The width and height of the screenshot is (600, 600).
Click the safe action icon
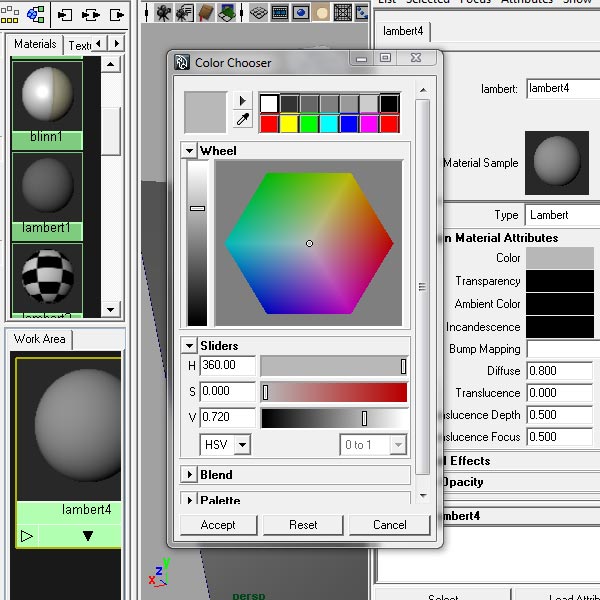tap(362, 13)
